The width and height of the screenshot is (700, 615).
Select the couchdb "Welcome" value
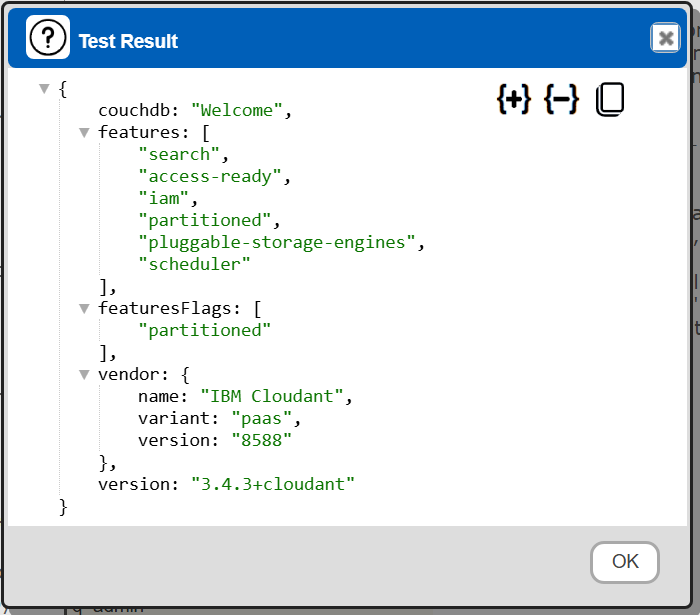[237, 110]
